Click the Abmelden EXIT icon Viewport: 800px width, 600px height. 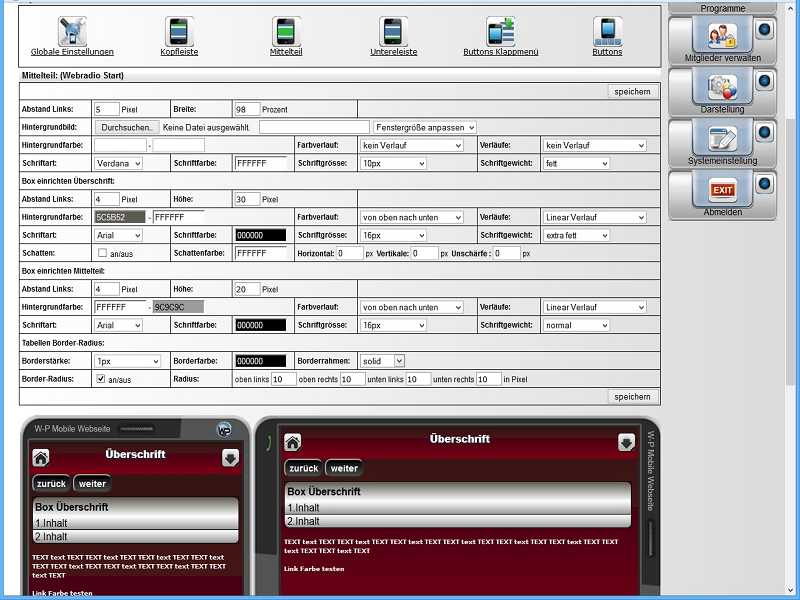(x=722, y=188)
